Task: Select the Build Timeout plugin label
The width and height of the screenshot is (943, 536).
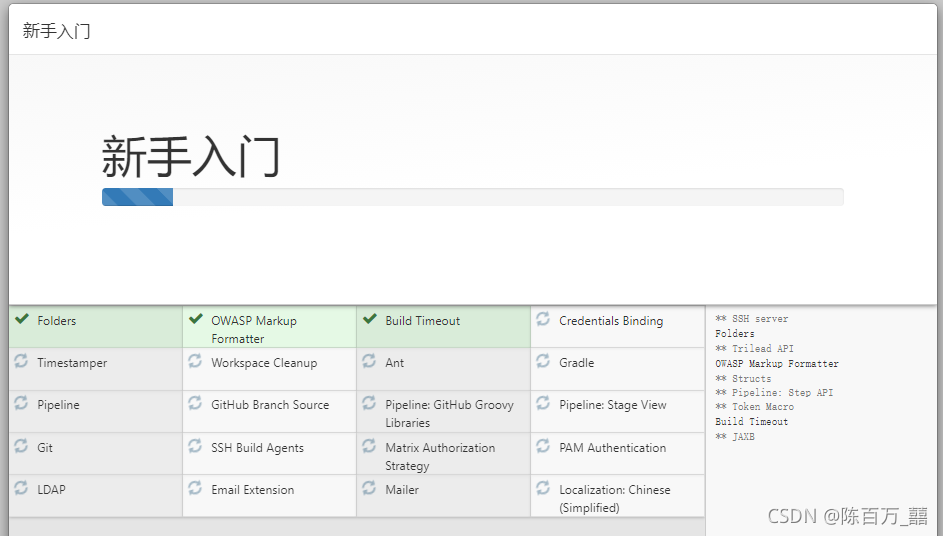Action: 423,321
